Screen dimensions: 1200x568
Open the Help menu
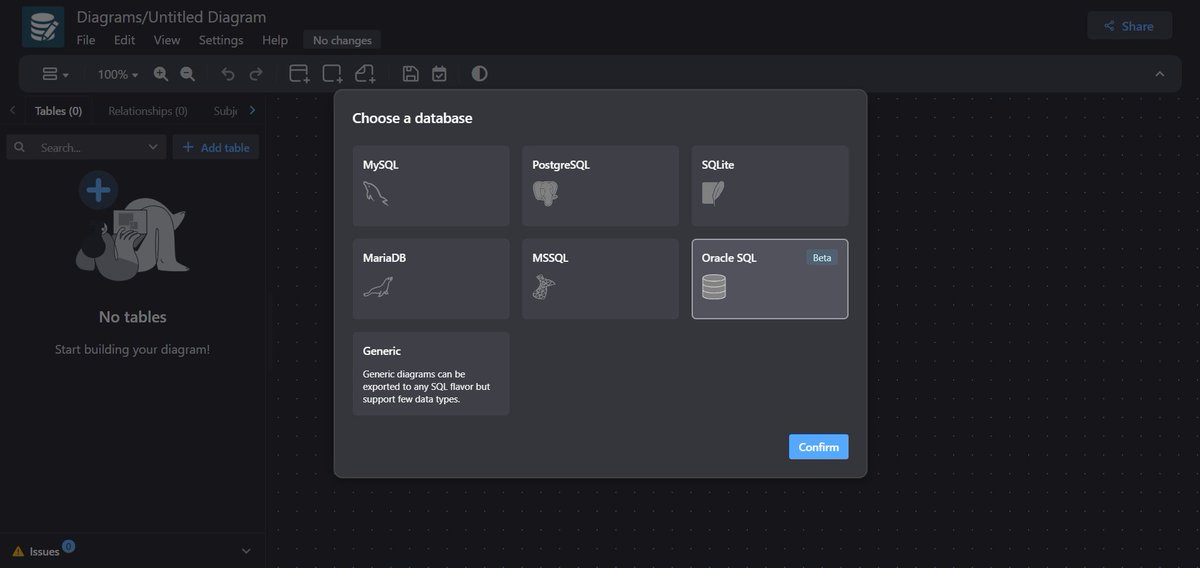click(x=275, y=40)
